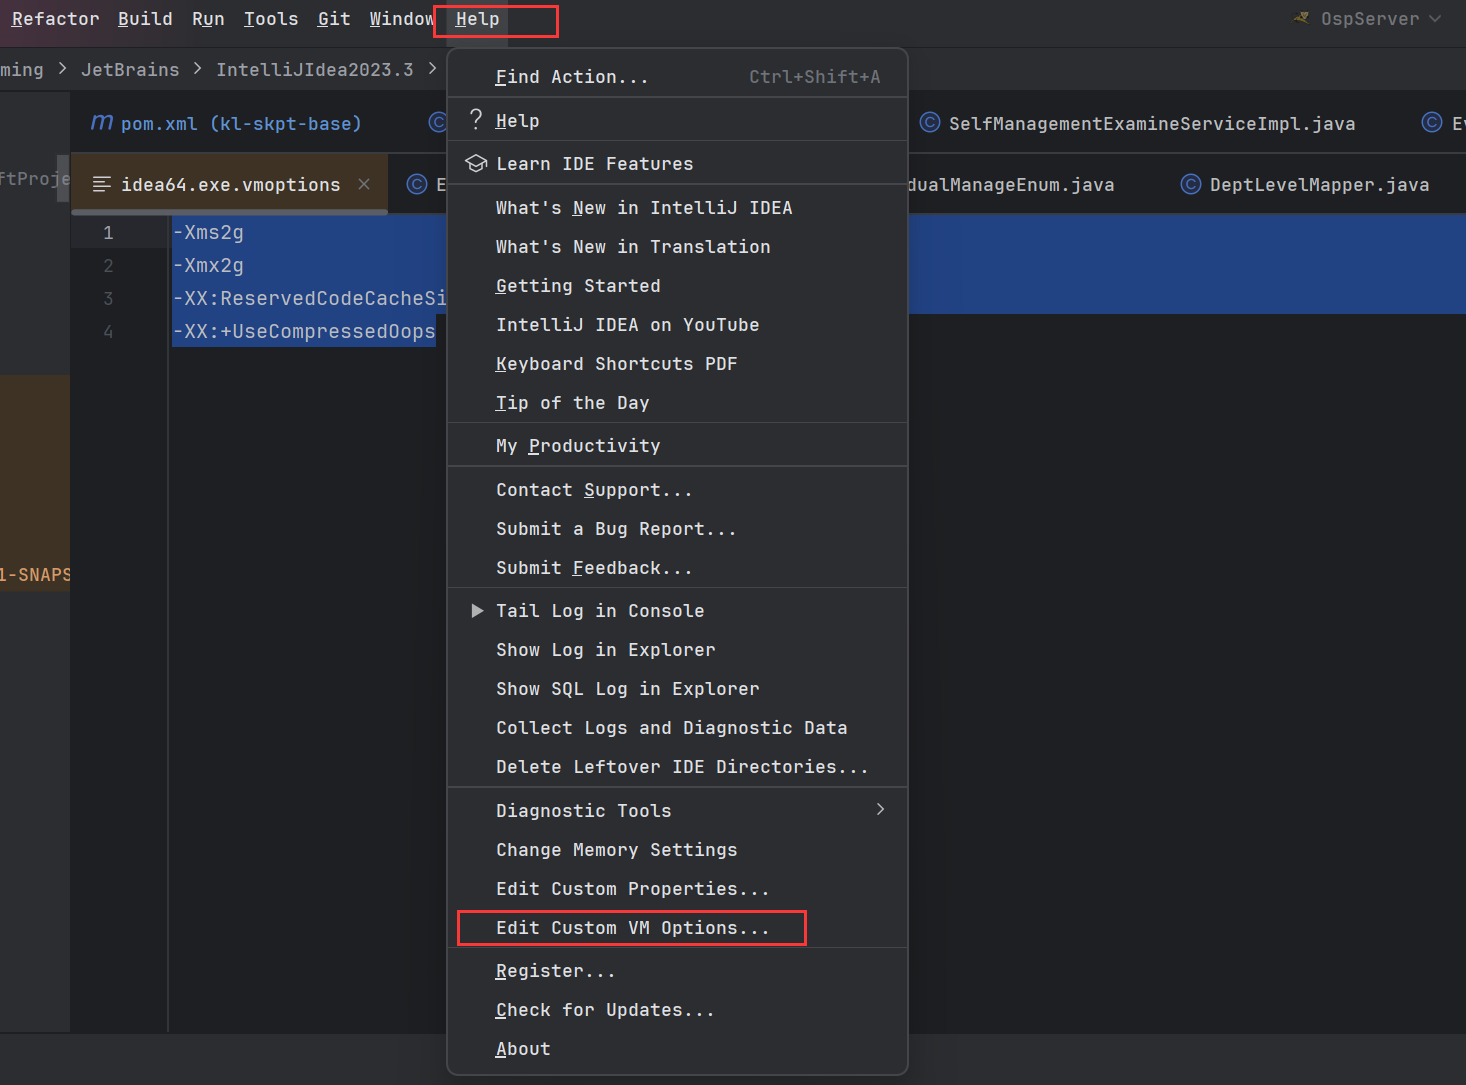Choose Collect Logs and Diagnostic Data
This screenshot has width=1466, height=1085.
tap(677, 728)
